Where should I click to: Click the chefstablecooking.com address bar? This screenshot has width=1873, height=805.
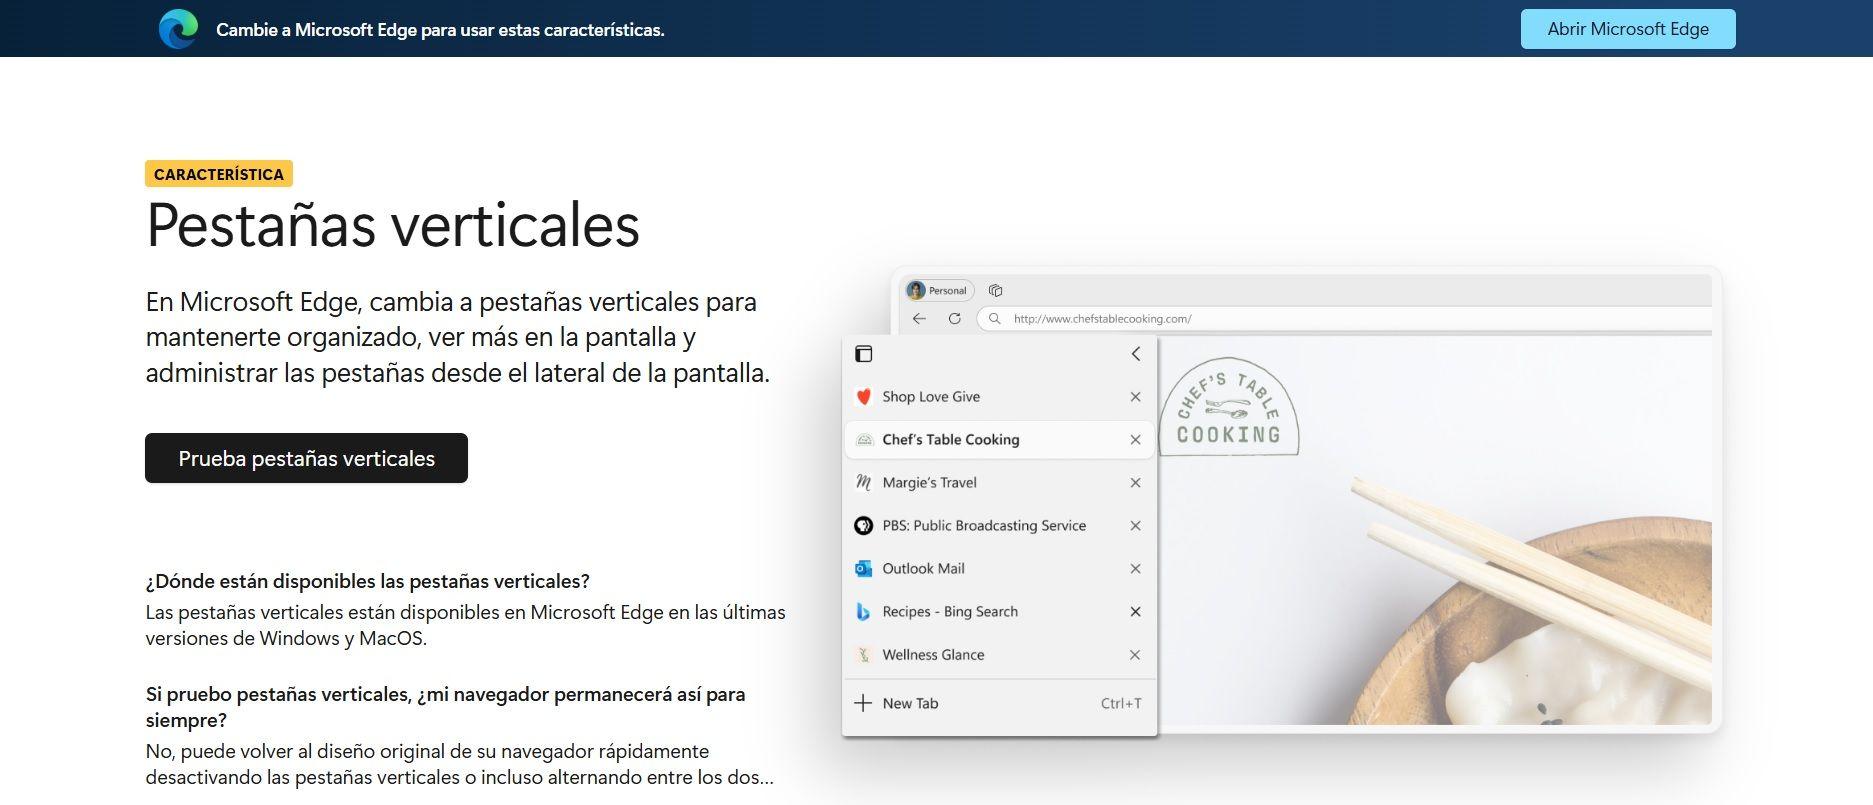click(1344, 319)
